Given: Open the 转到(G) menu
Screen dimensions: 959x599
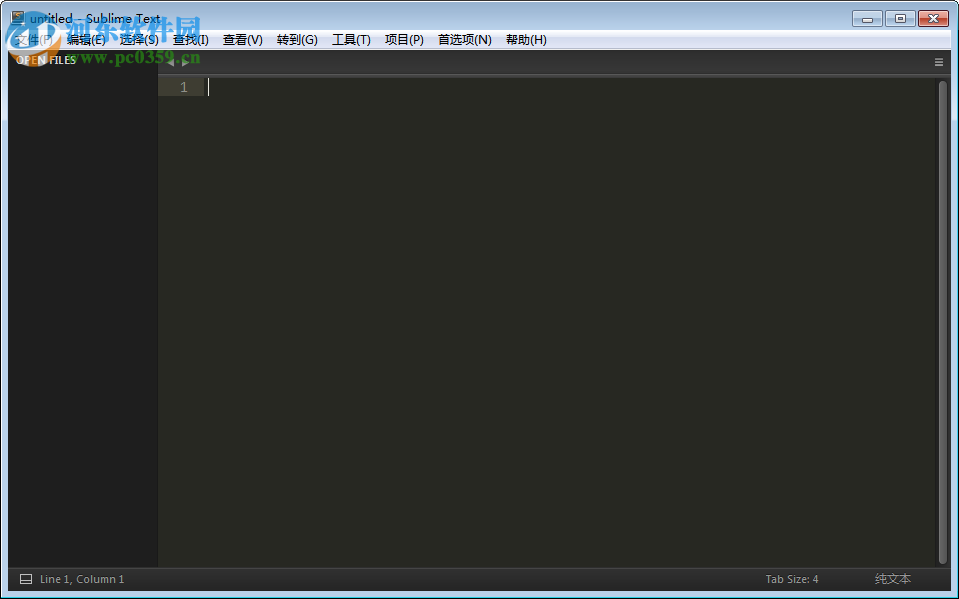Looking at the screenshot, I should pos(296,40).
